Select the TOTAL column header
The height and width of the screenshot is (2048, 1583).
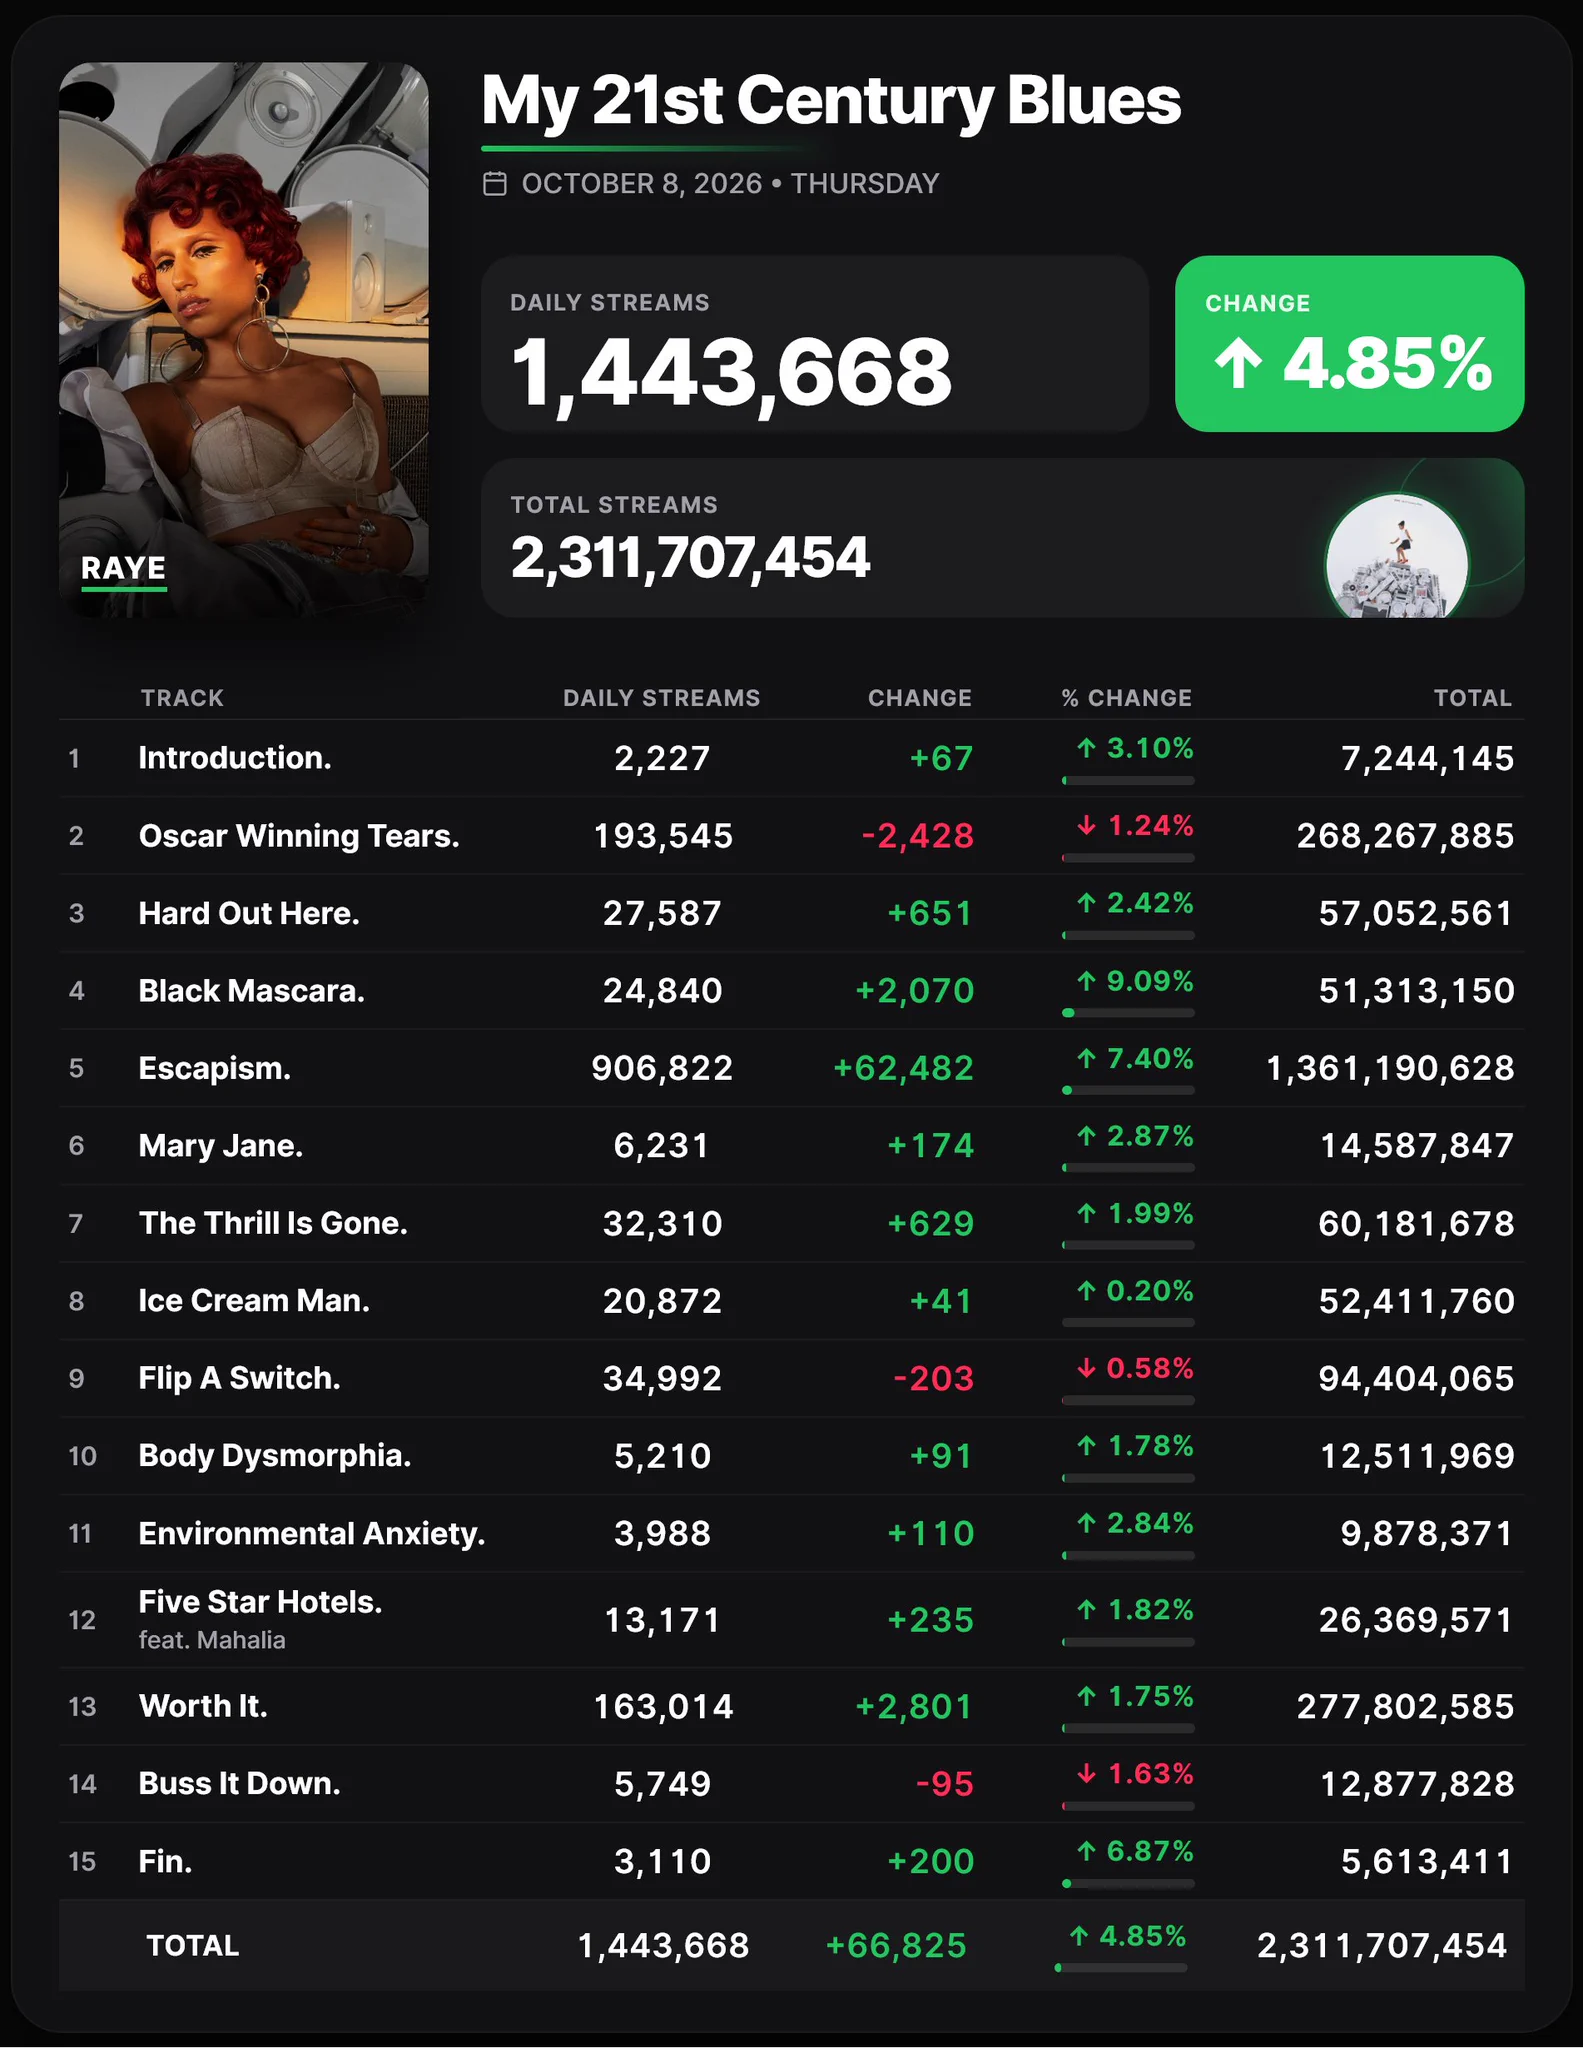1473,698
